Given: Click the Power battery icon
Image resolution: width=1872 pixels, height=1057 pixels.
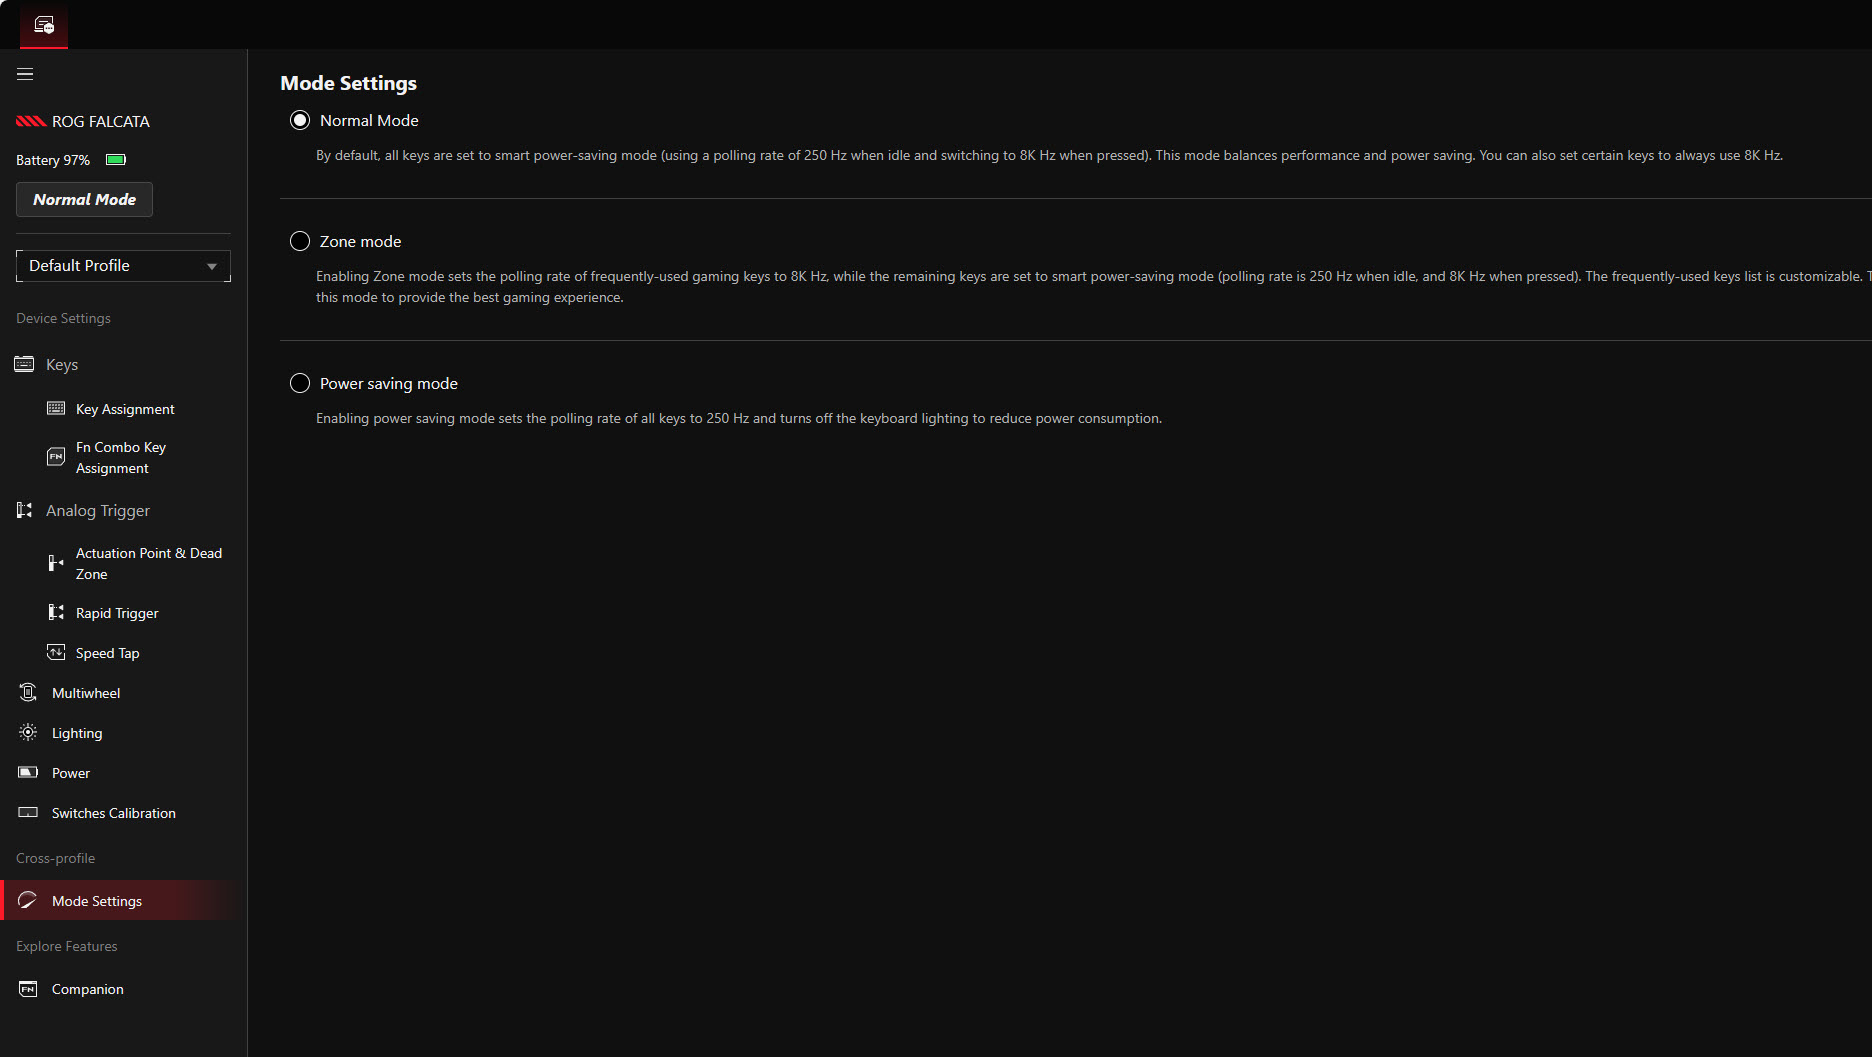Looking at the screenshot, I should tap(28, 773).
